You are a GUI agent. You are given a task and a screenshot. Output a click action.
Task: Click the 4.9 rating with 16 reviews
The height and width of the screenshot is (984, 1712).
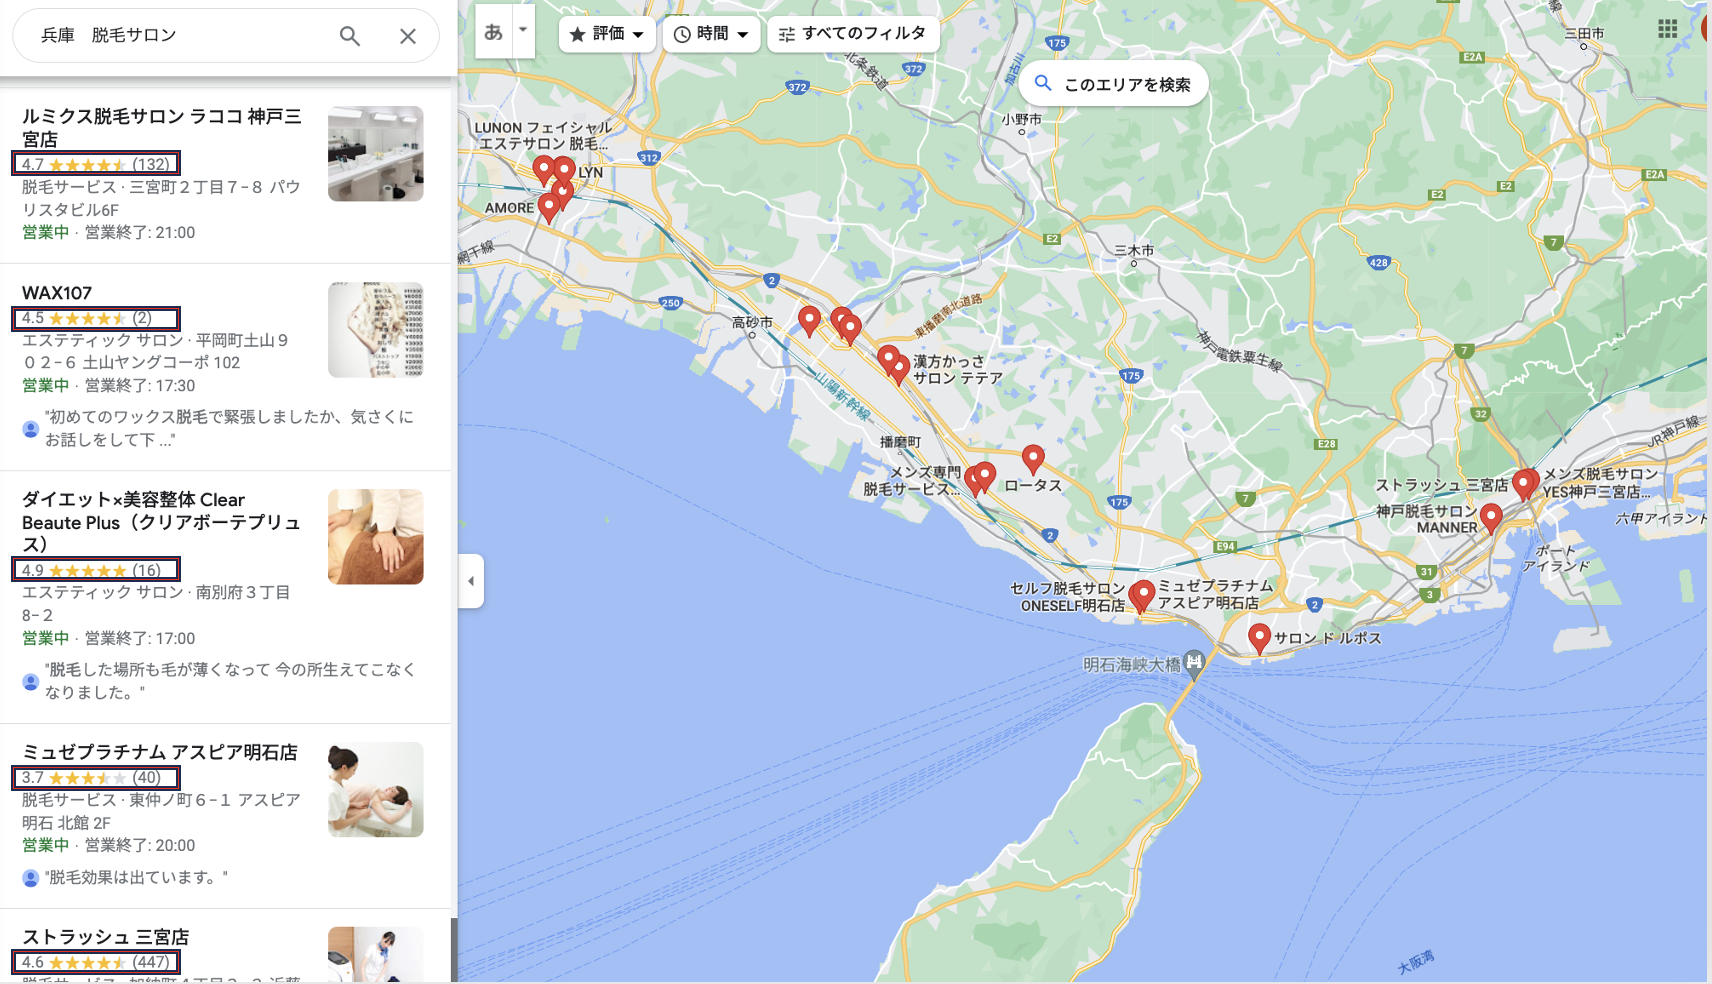tap(96, 570)
